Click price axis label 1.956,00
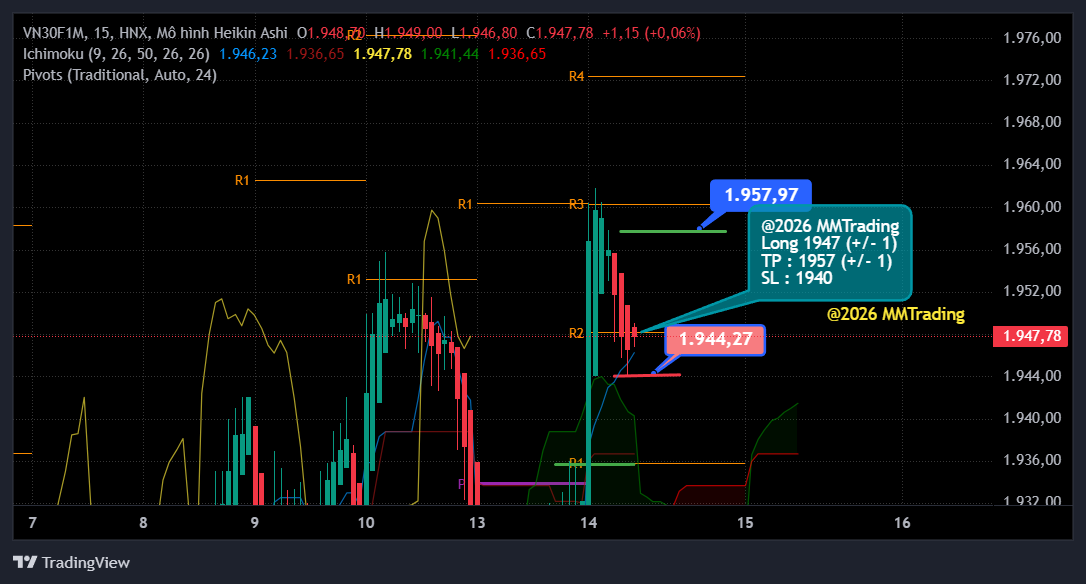This screenshot has height=584, width=1086. (x=1032, y=249)
